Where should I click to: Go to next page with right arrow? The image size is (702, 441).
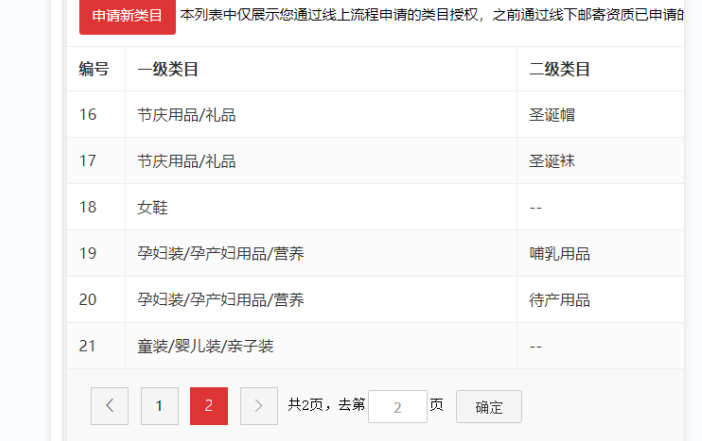[259, 406]
